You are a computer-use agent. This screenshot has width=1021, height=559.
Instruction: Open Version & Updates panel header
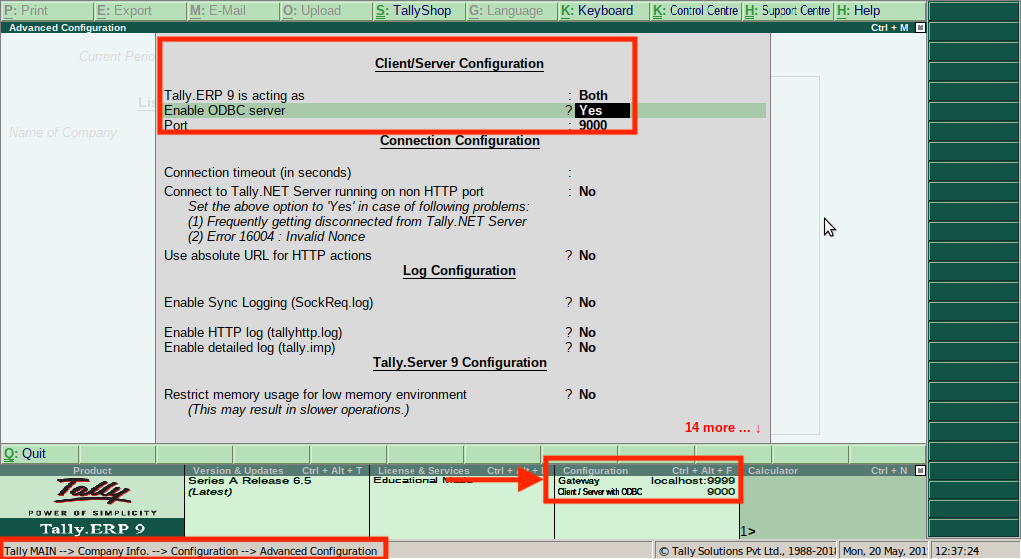[277, 470]
